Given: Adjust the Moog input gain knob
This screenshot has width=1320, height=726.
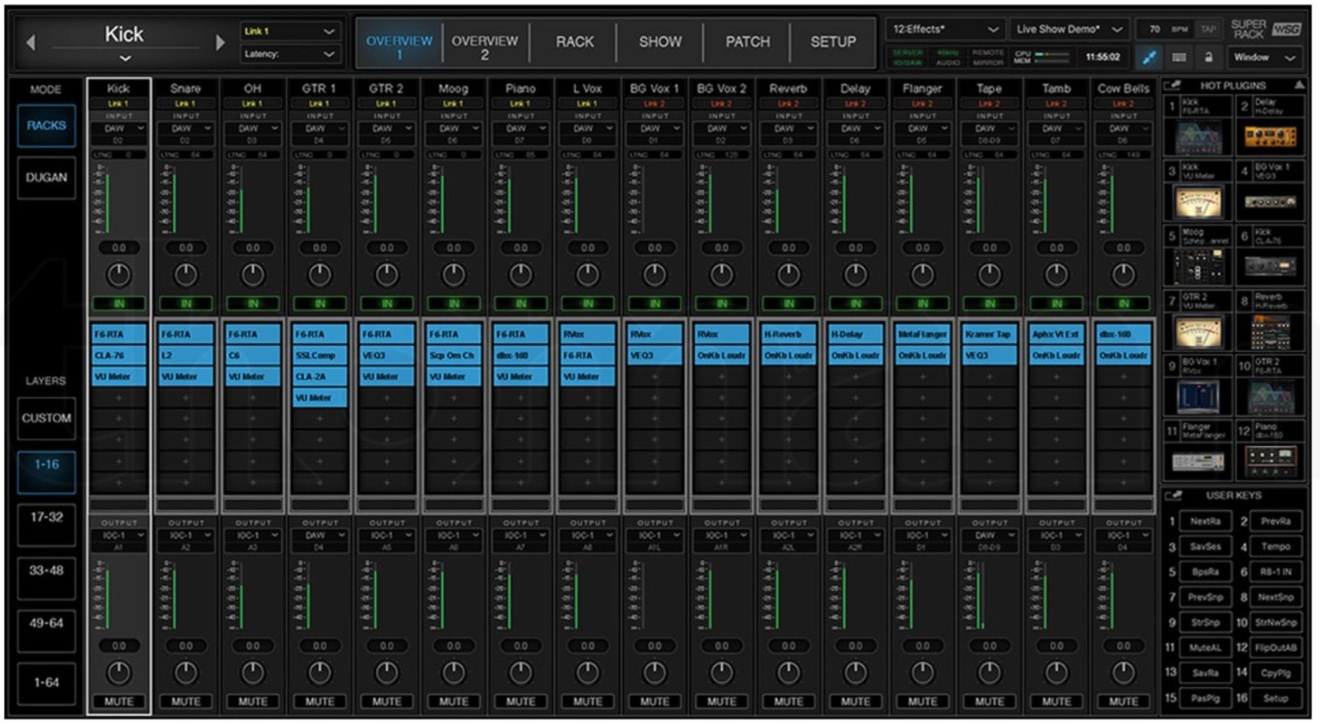Looking at the screenshot, I should pyautogui.click(x=453, y=273).
